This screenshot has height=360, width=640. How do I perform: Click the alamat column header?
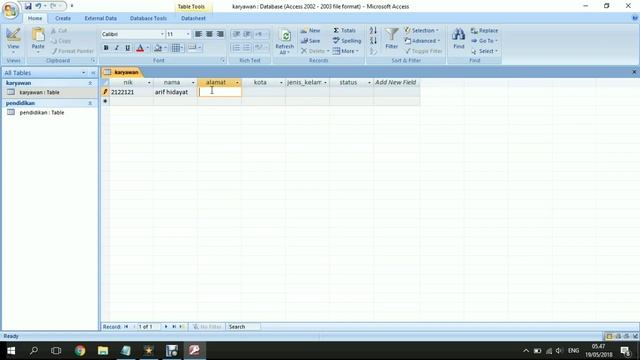(x=216, y=82)
